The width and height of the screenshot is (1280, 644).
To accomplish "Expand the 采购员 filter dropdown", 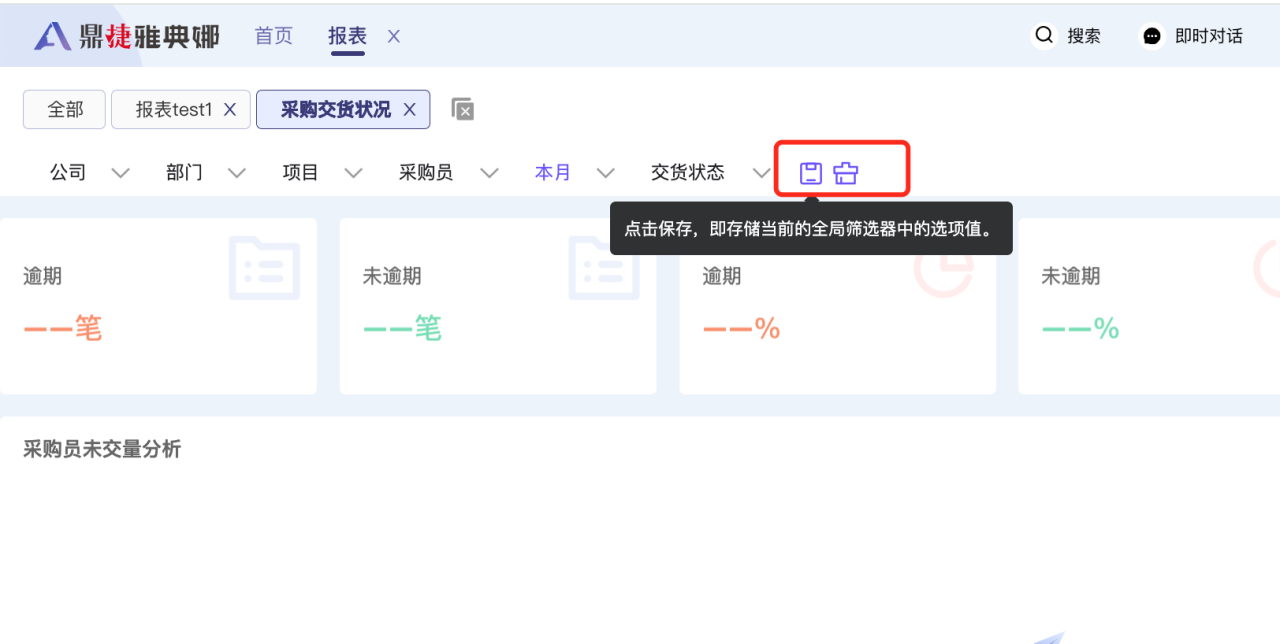I will point(489,173).
